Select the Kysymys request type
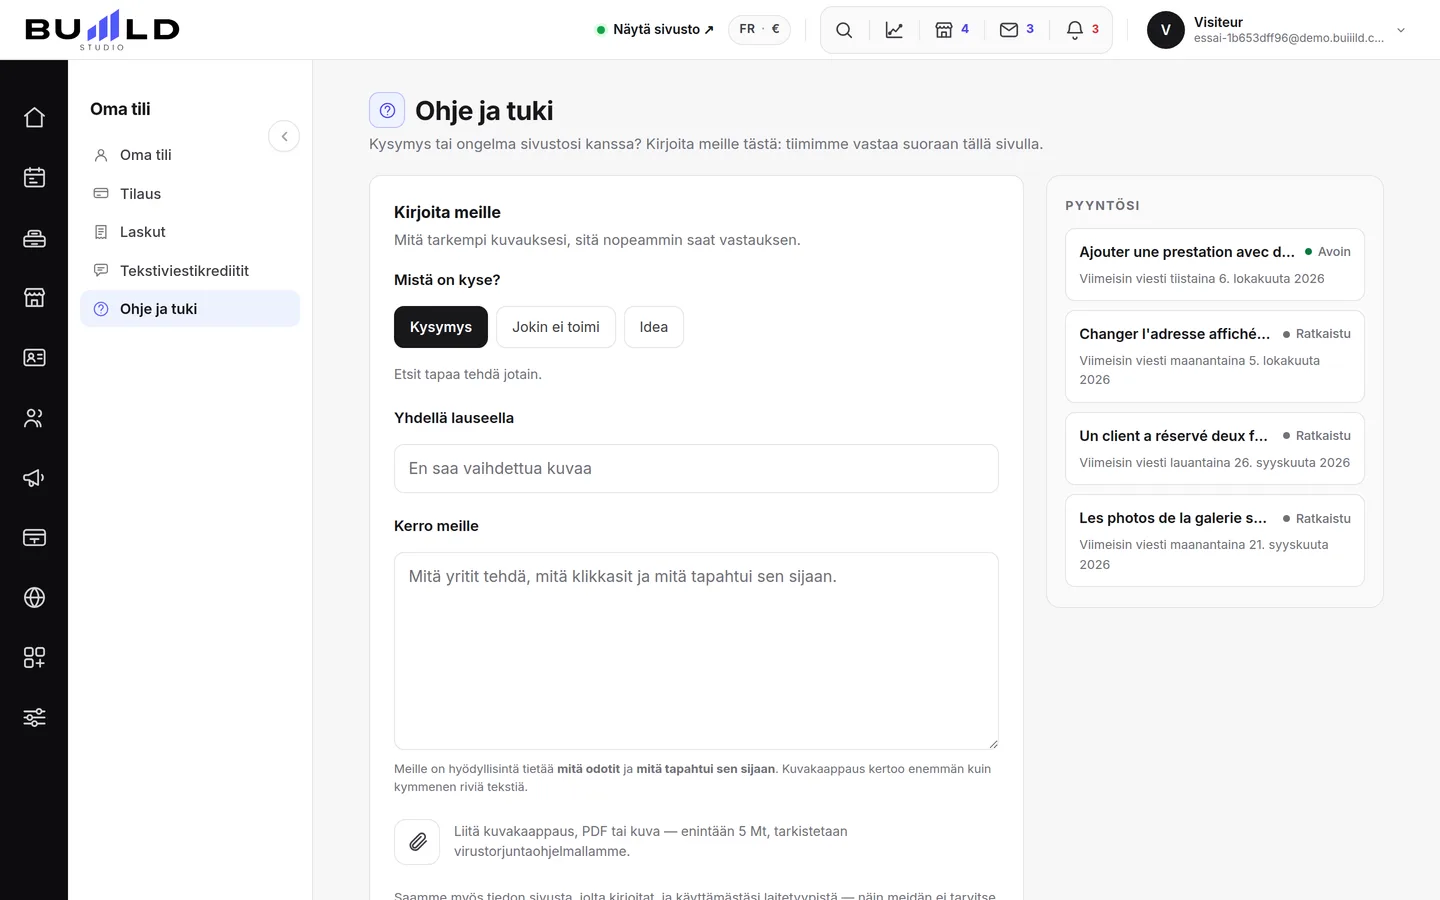This screenshot has height=900, width=1440. pos(441,327)
